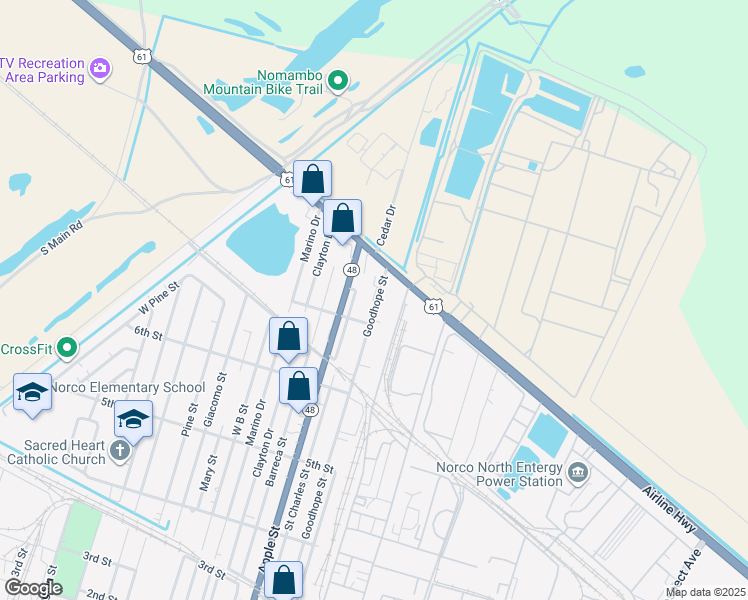
Task: Open the Norco Elementary School graduation cap marker
Action: point(32,393)
